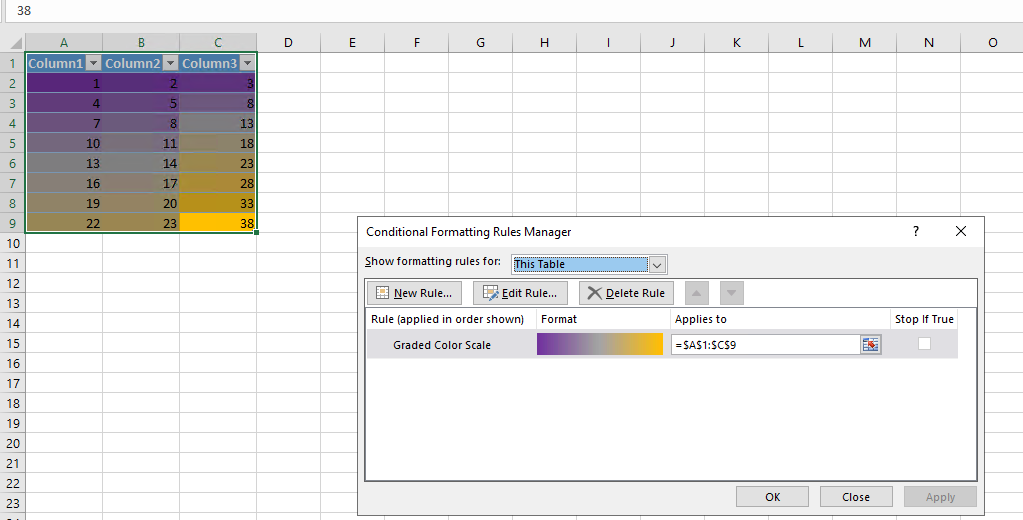Select column C header
Screen dimensions: 1023x520
218,42
